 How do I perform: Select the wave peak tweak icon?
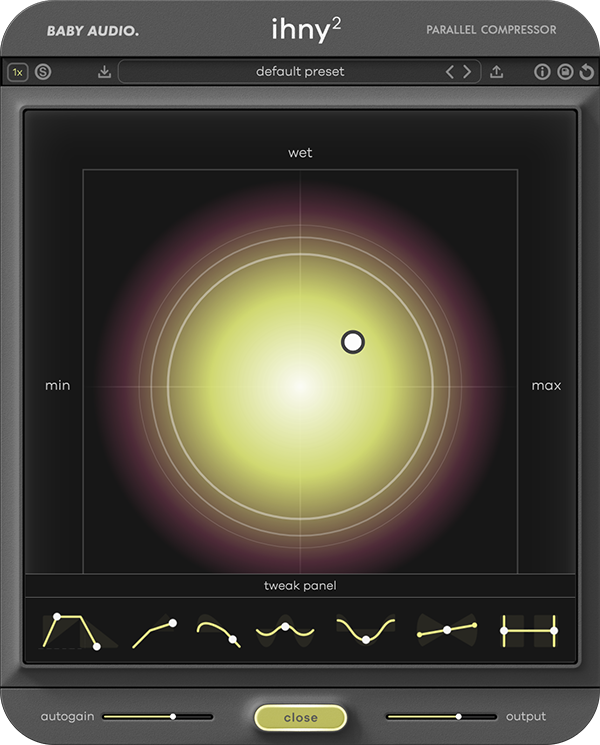click(x=285, y=632)
